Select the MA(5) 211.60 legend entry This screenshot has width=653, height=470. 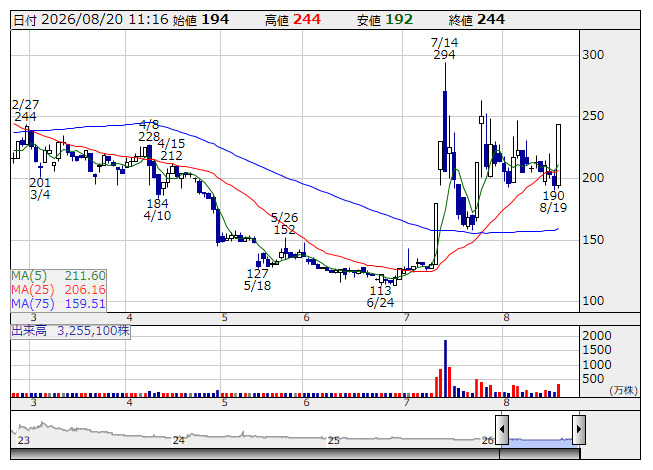coord(58,276)
